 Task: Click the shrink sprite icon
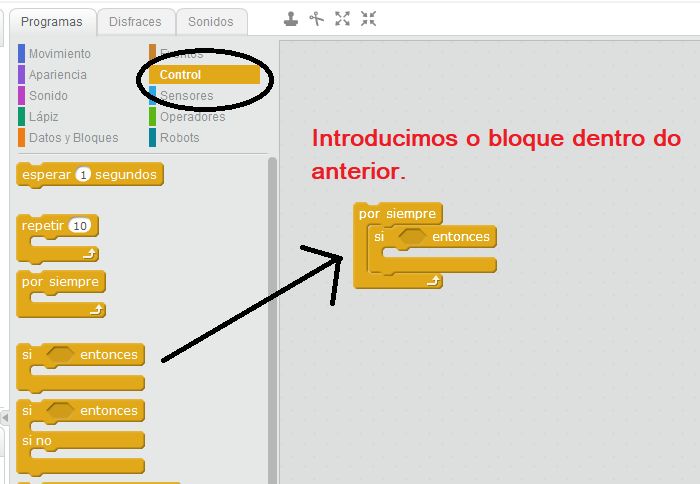[369, 18]
